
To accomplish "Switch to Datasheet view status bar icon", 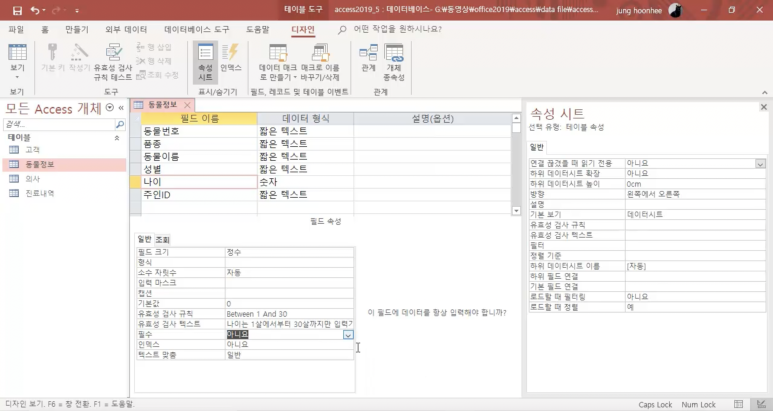I will (738, 404).
